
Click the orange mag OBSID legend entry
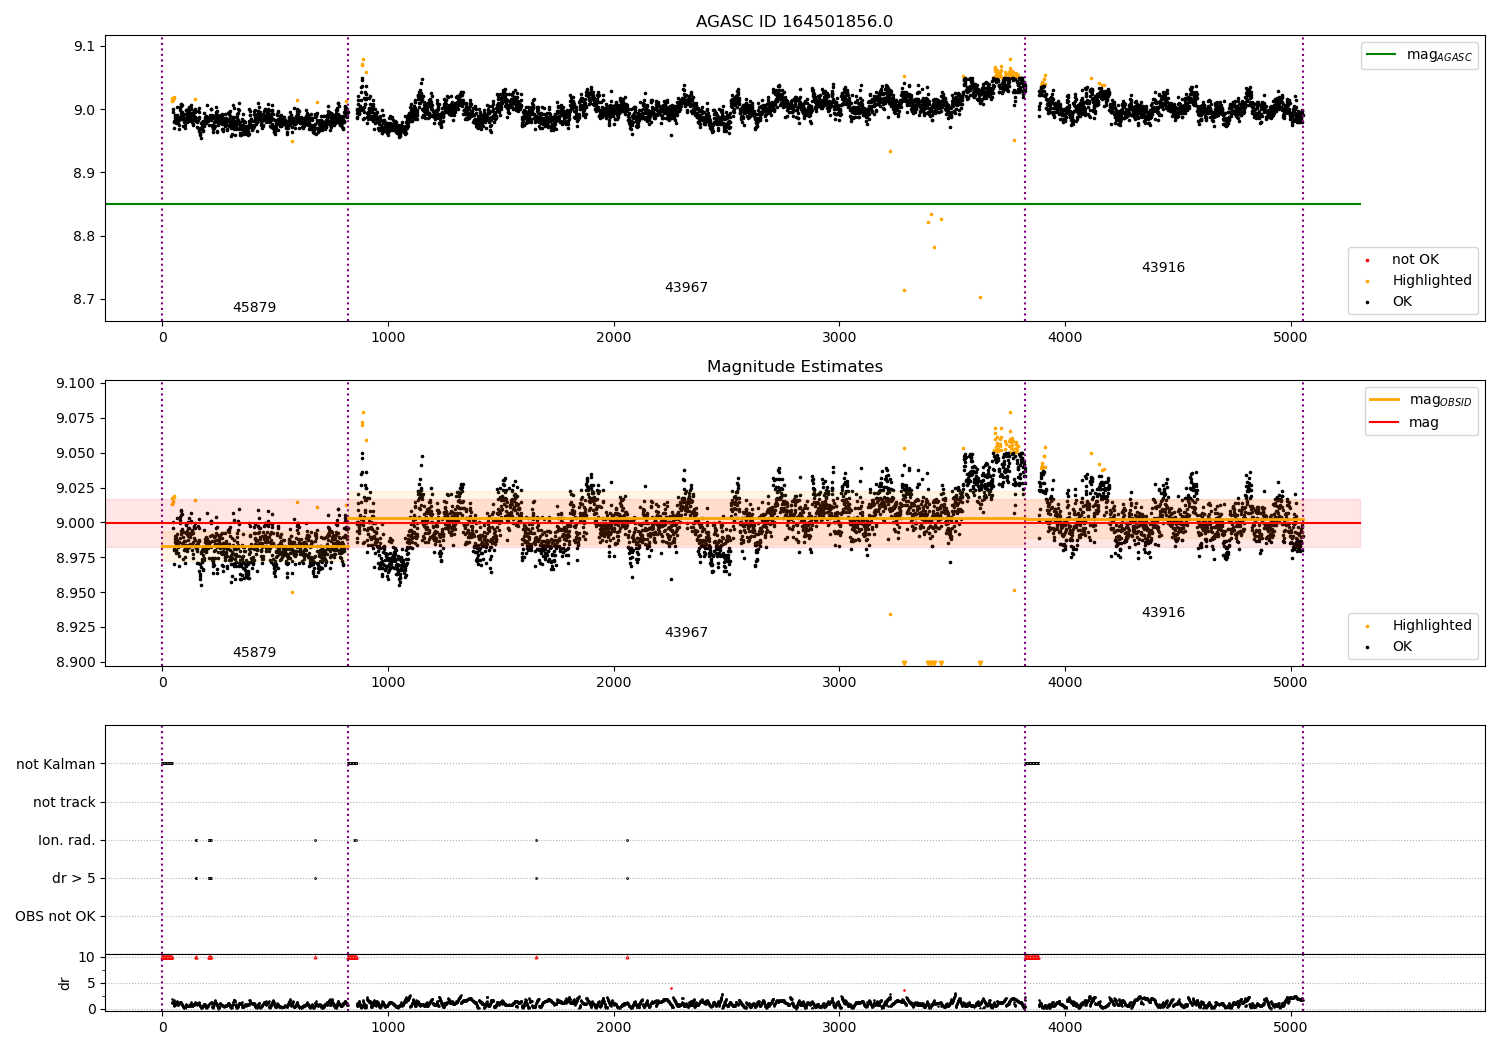pyautogui.click(x=1421, y=400)
